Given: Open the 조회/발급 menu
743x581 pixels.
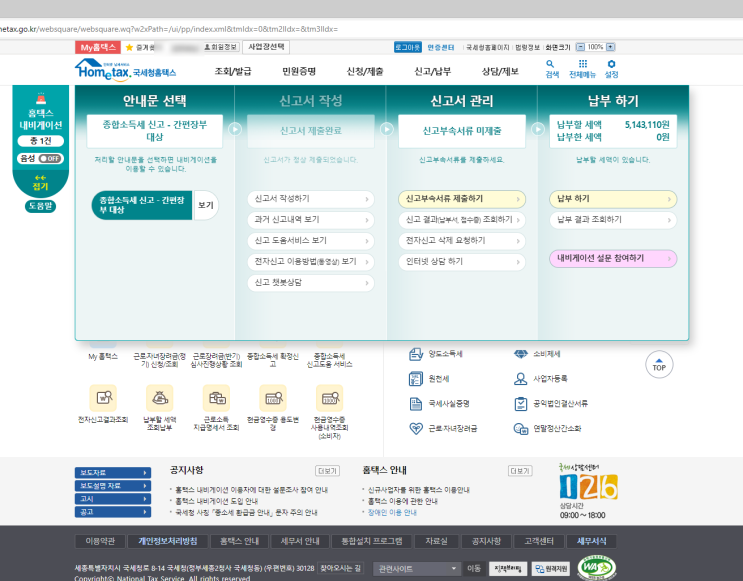Looking at the screenshot, I should 233,72.
